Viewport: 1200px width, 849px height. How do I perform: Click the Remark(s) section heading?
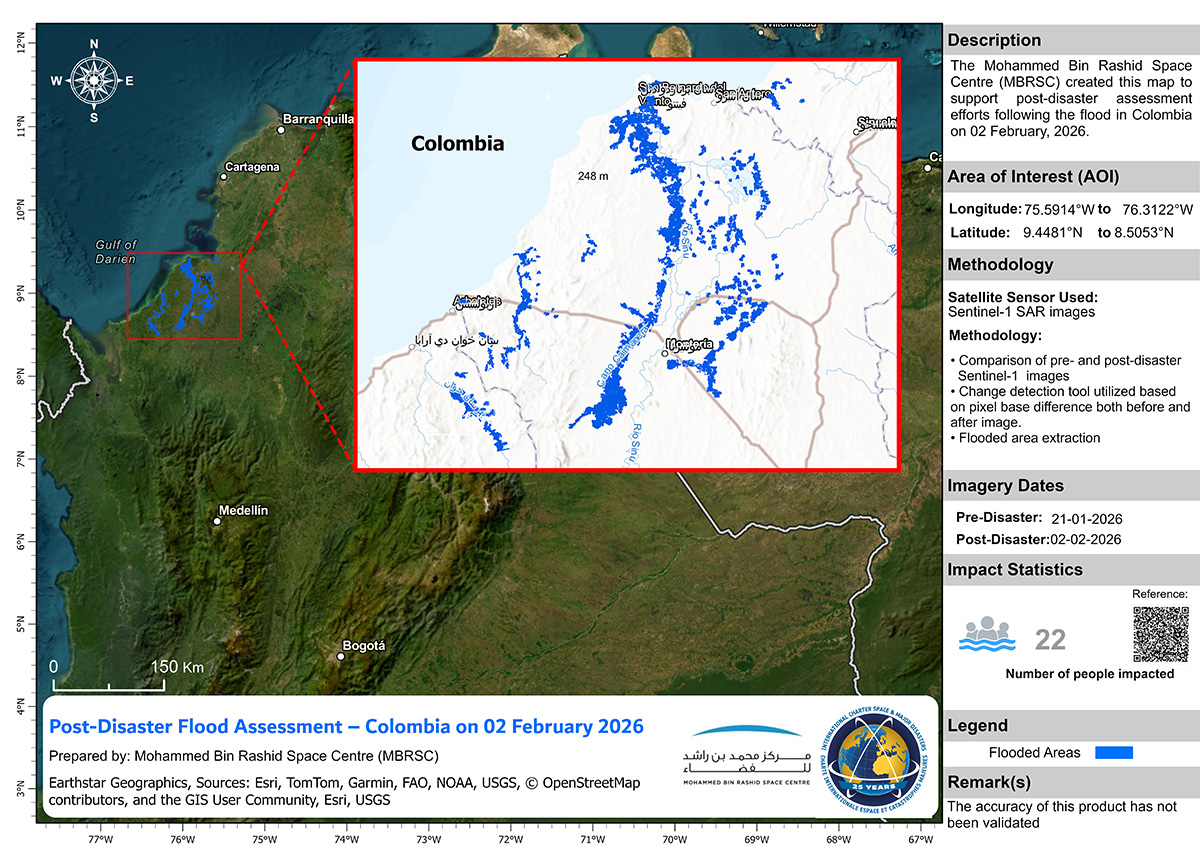tap(989, 783)
